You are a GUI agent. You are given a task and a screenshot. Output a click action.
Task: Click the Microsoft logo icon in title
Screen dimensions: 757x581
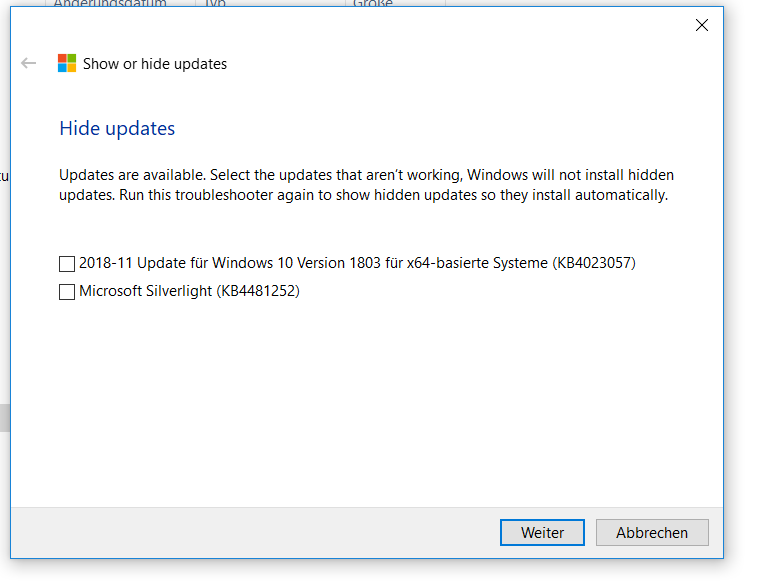coord(67,63)
